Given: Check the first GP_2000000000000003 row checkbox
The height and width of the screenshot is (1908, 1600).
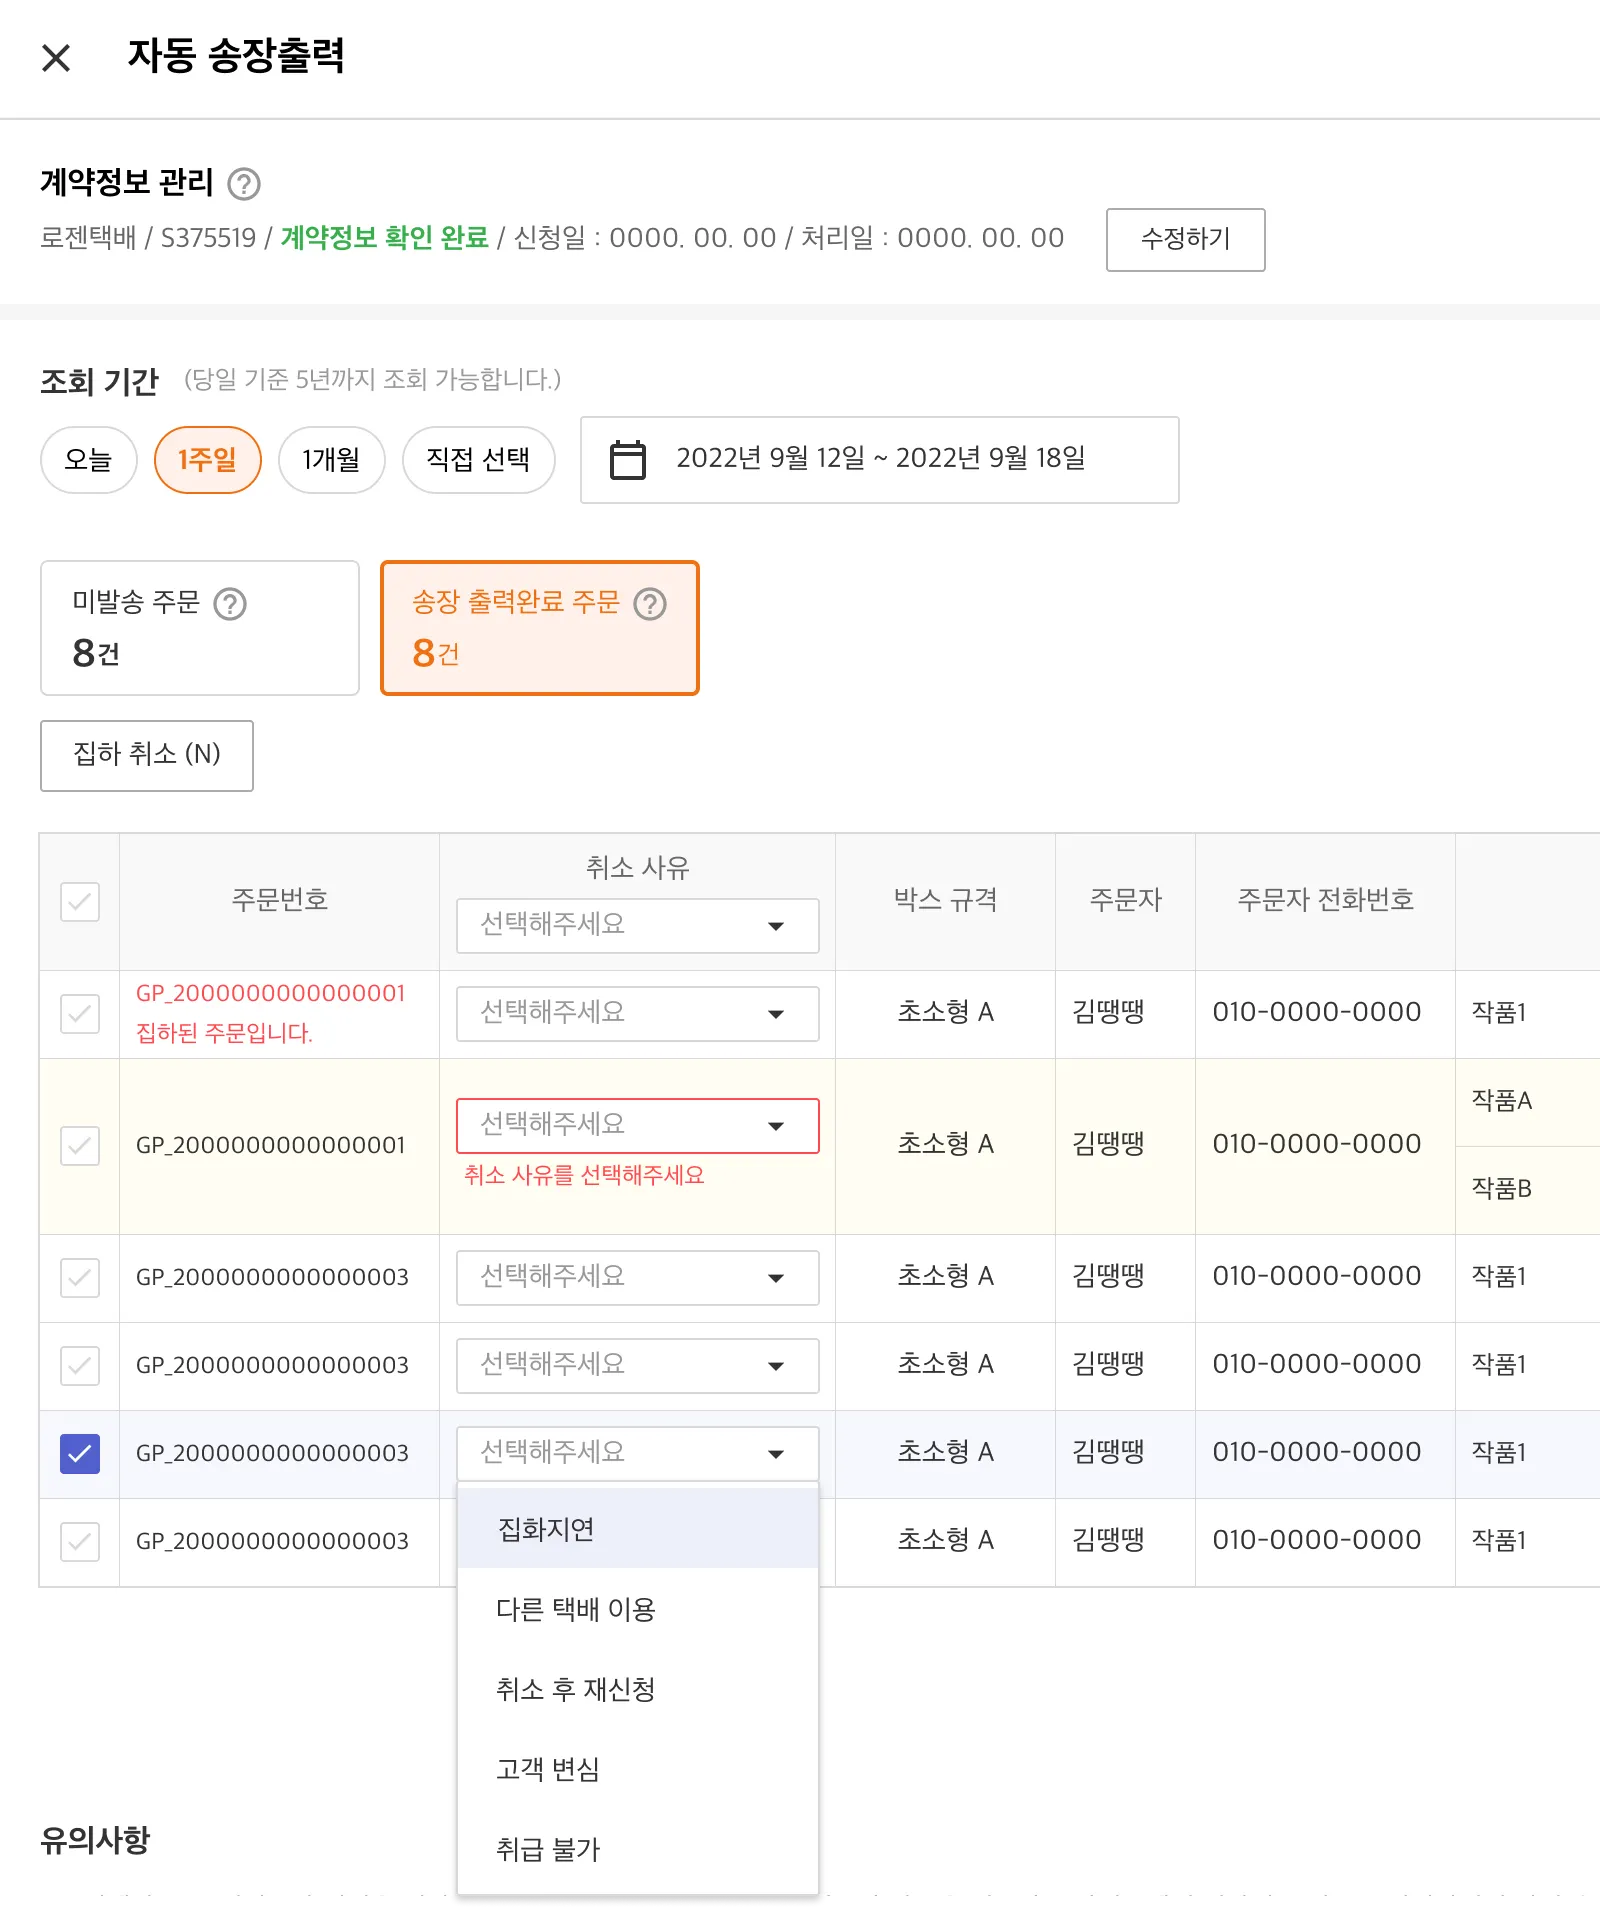Looking at the screenshot, I should tap(80, 1277).
